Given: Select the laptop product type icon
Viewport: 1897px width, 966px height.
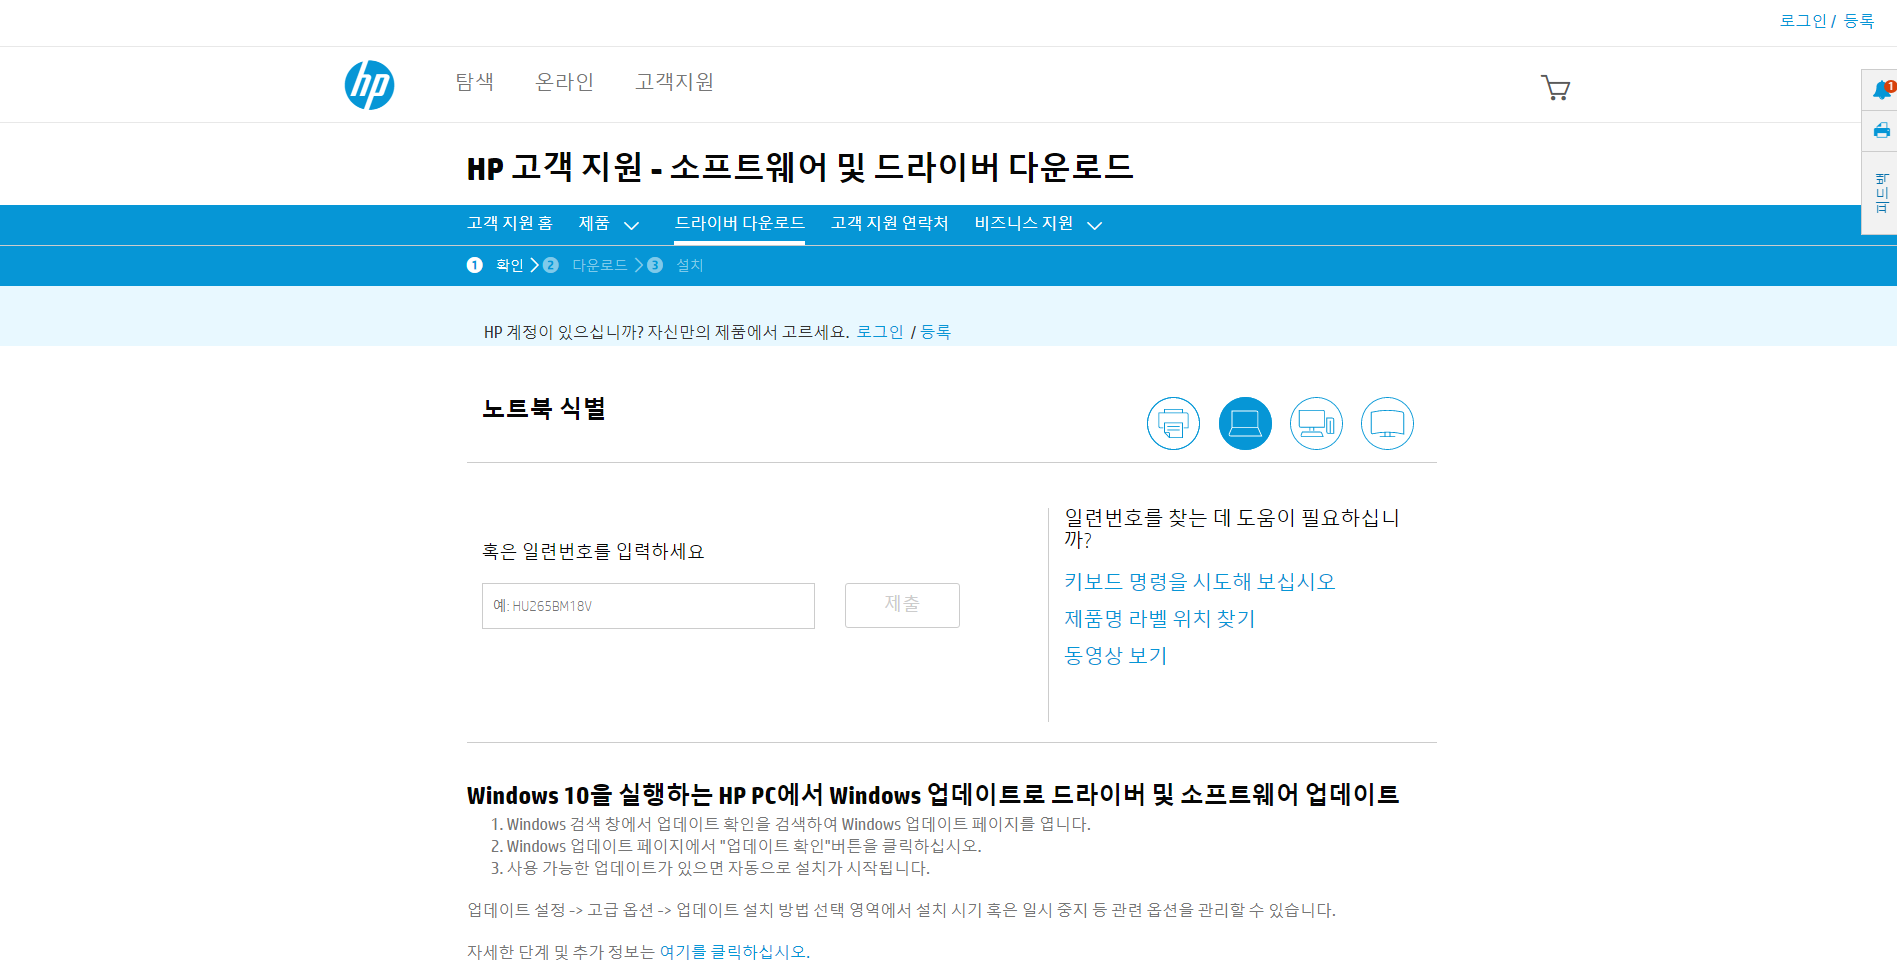Looking at the screenshot, I should pyautogui.click(x=1245, y=424).
